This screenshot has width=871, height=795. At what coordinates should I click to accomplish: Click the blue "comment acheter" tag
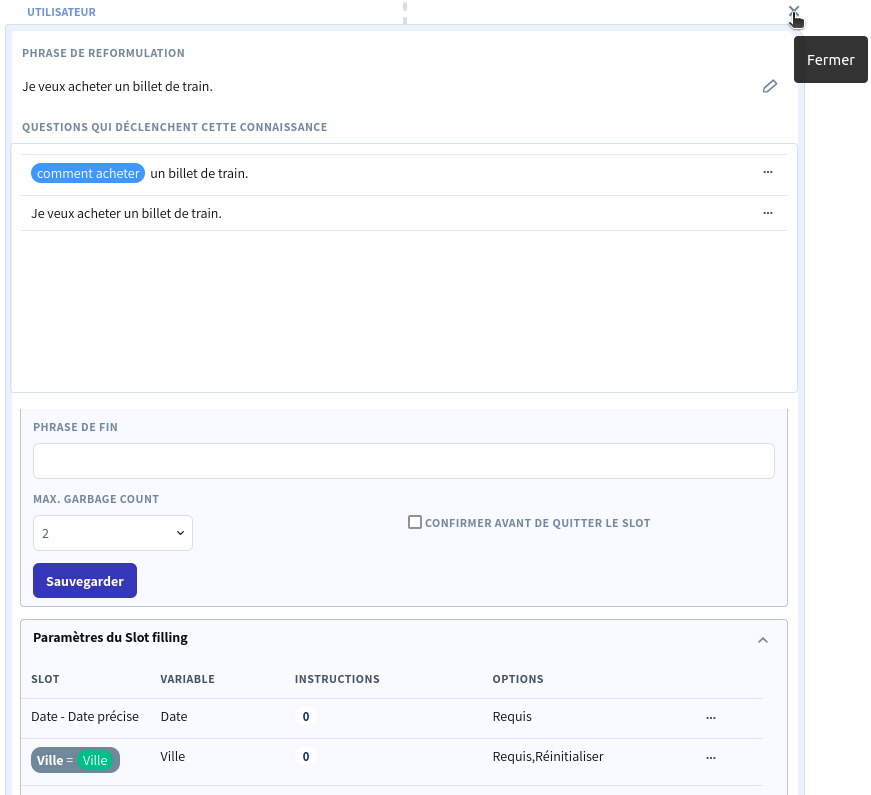[88, 173]
